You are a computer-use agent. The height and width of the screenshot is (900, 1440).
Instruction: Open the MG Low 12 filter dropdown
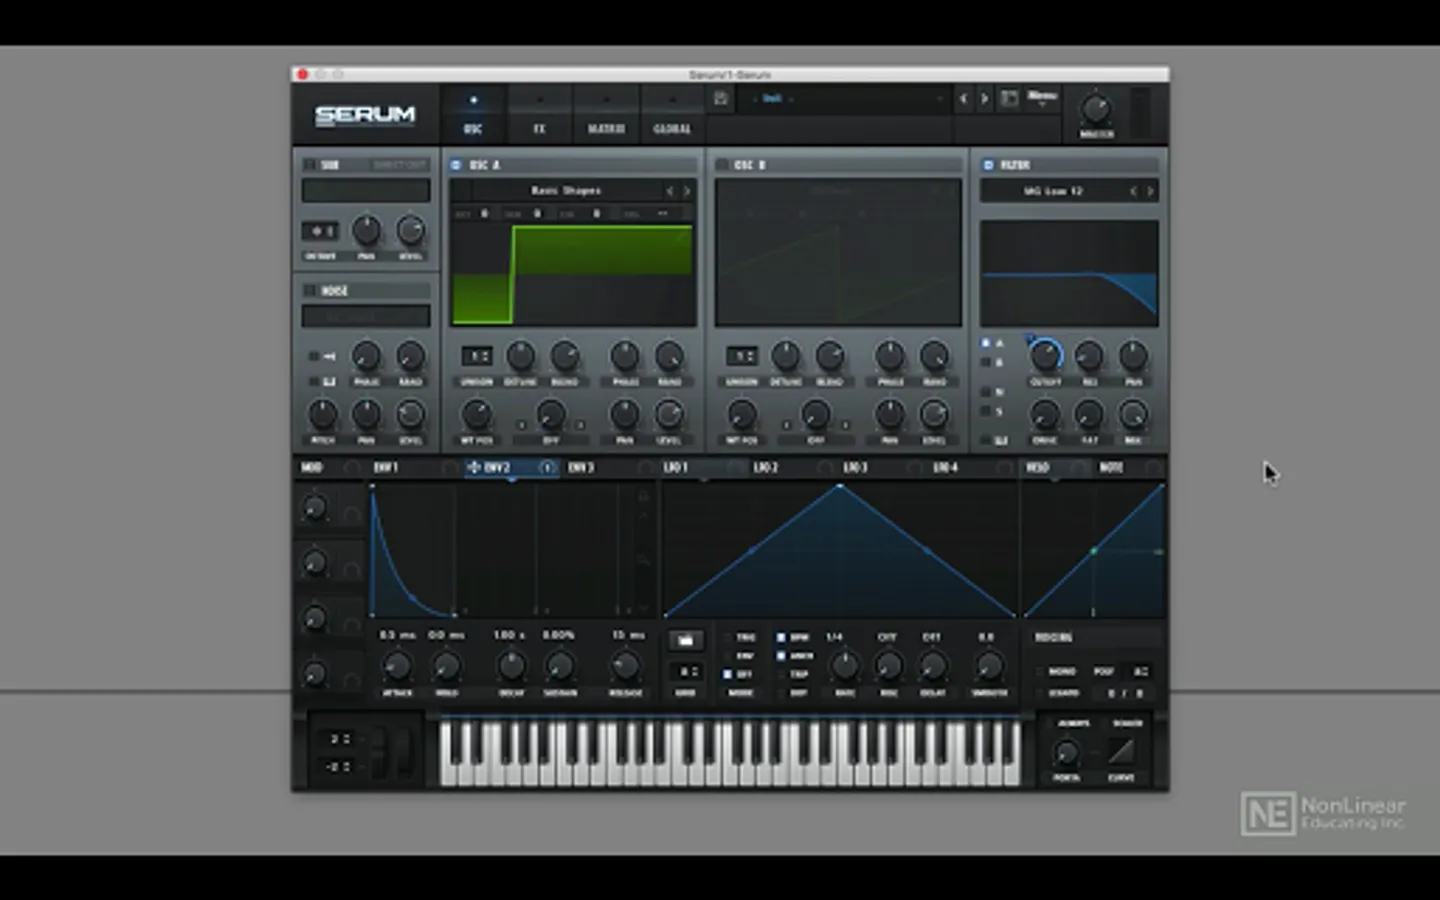click(x=1053, y=191)
